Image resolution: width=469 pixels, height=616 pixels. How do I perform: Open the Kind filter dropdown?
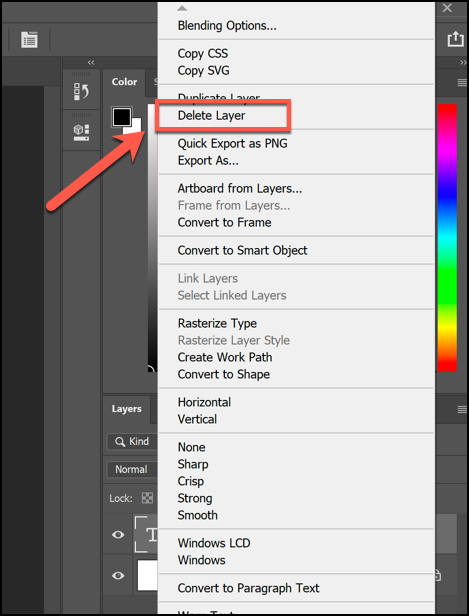(x=132, y=442)
